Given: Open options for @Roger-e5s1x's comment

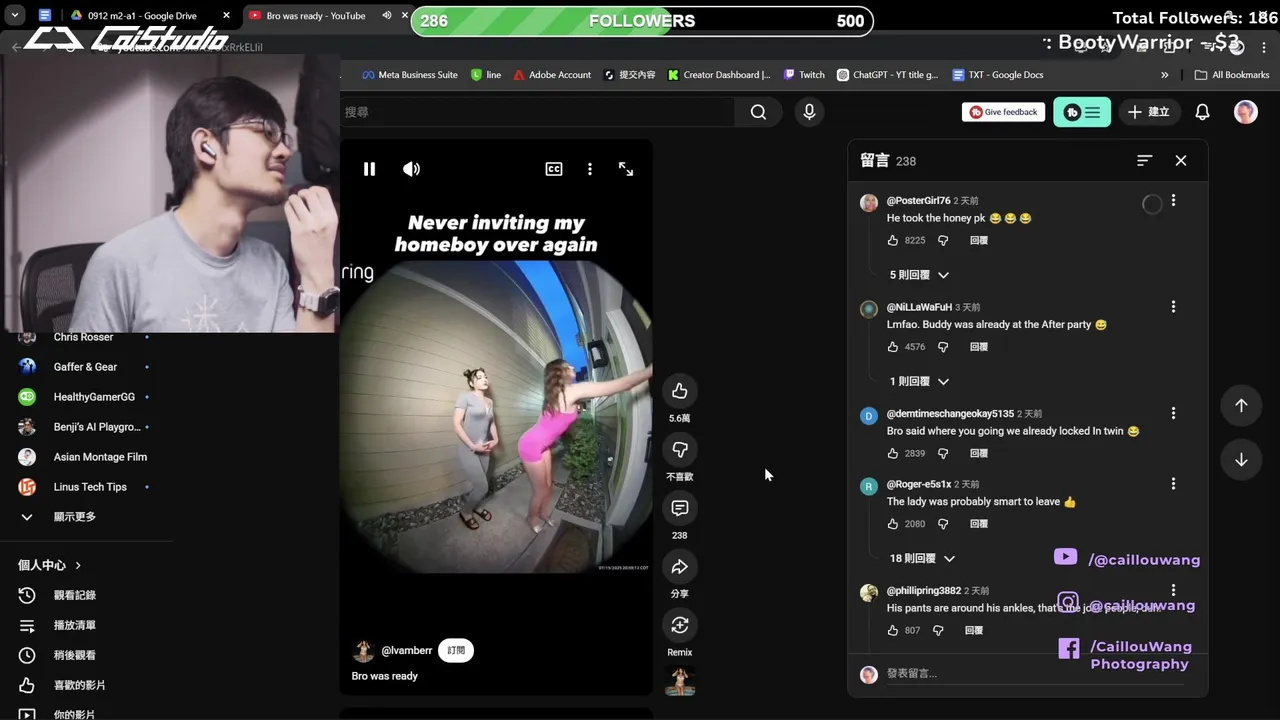Looking at the screenshot, I should tap(1173, 484).
